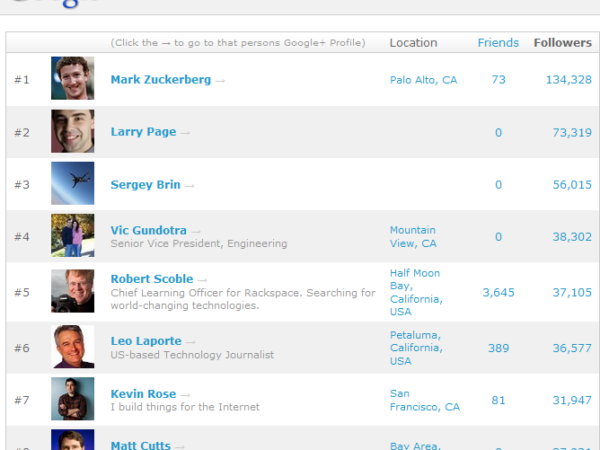Click Sergey Brin's airplane profile picture

[x=73, y=184]
